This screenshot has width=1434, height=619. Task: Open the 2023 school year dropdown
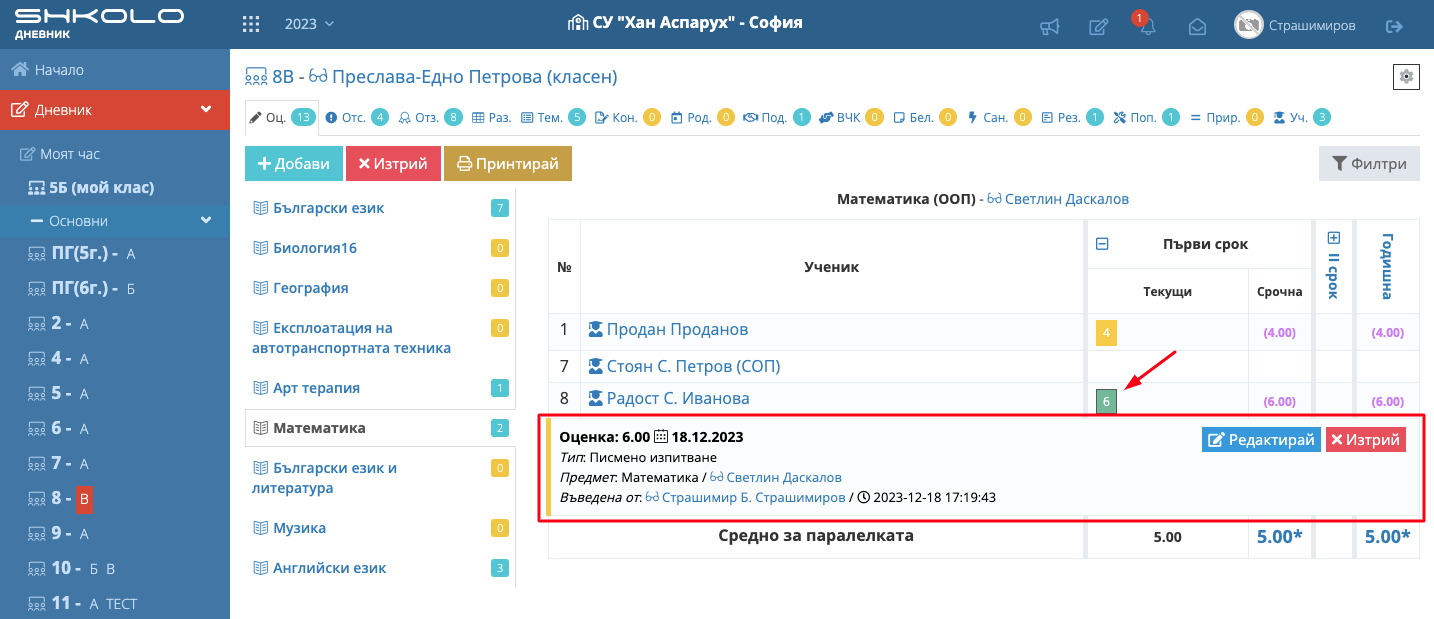coord(309,23)
